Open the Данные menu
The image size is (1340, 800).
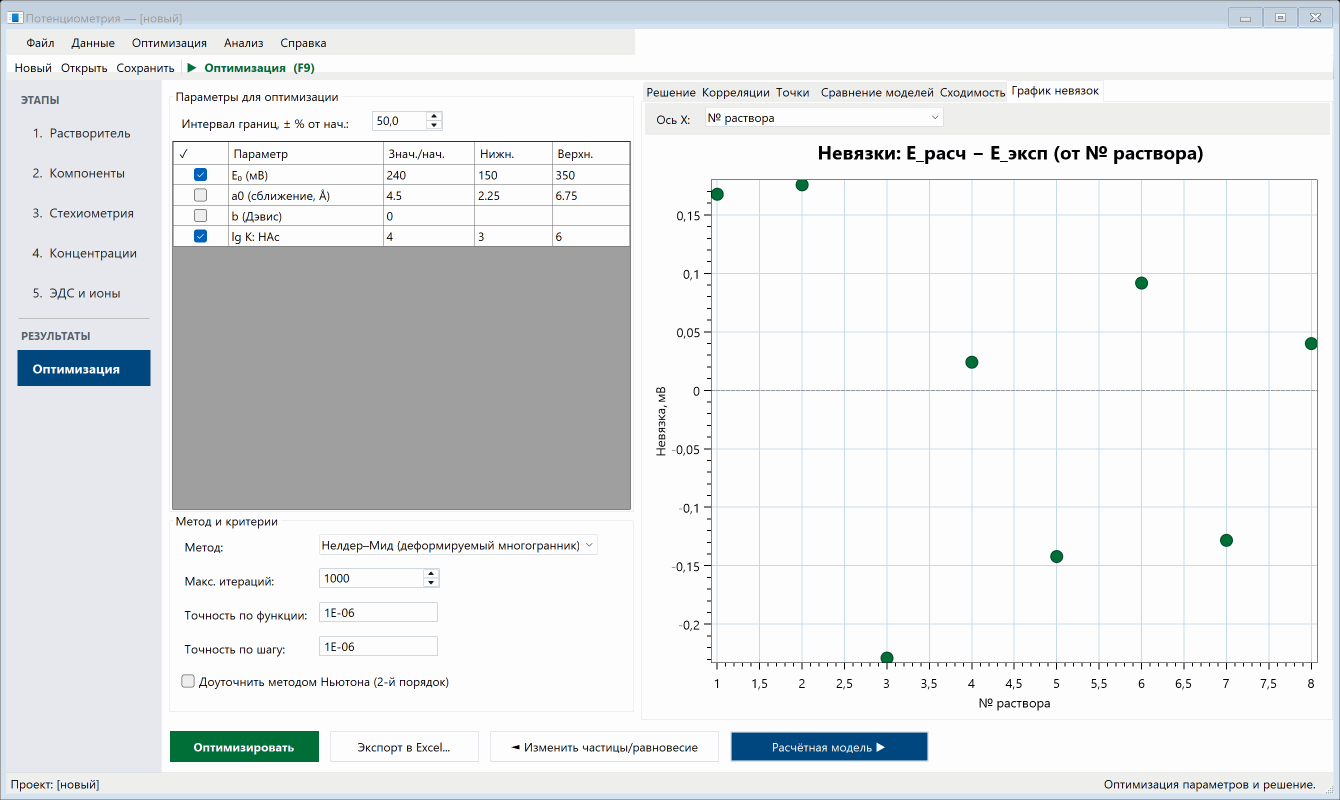93,43
